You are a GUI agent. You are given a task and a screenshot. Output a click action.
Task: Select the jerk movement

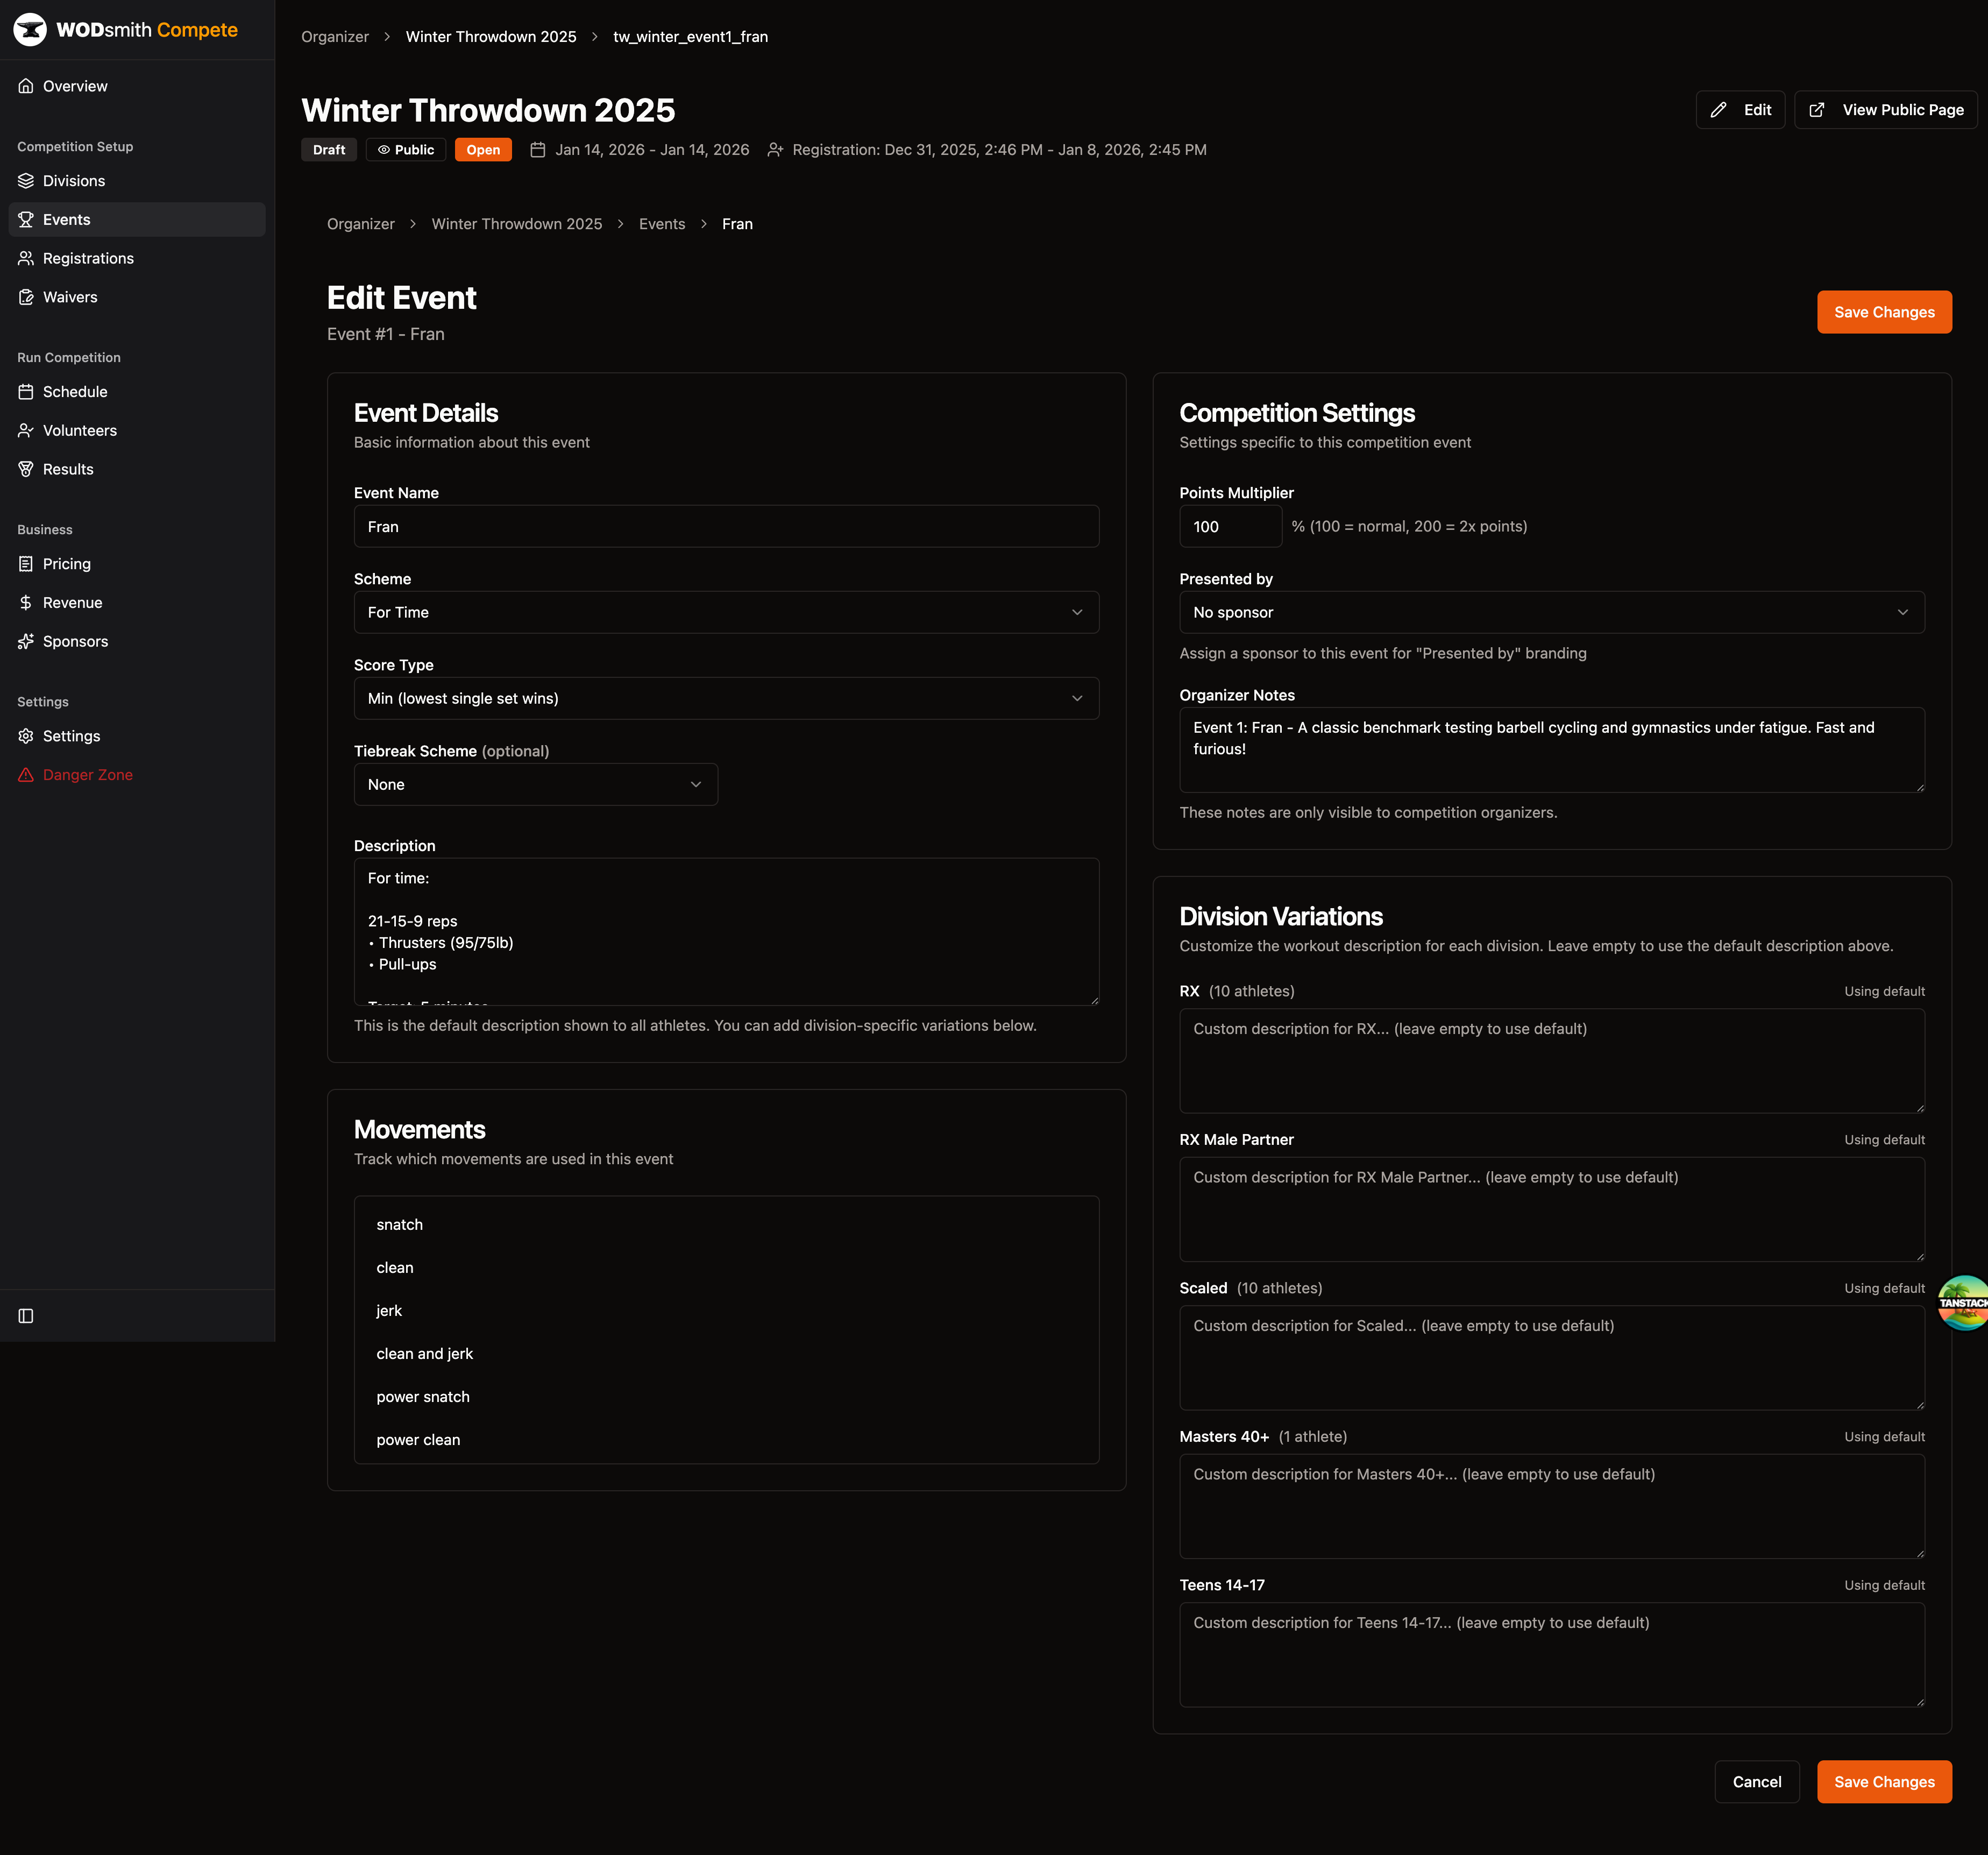726,1311
